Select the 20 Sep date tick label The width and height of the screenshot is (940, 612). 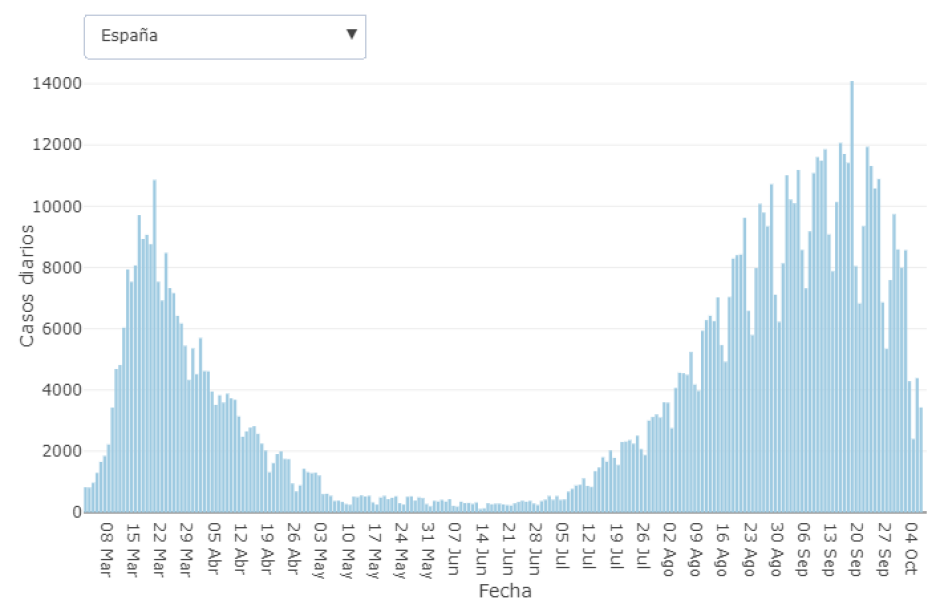click(856, 546)
